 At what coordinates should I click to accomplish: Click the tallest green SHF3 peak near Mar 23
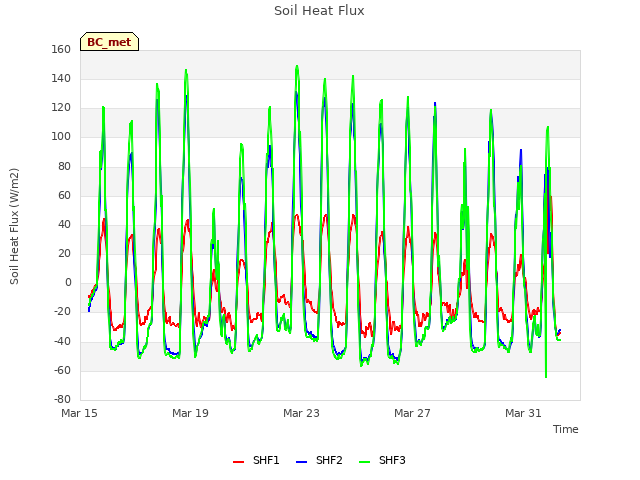point(297,67)
